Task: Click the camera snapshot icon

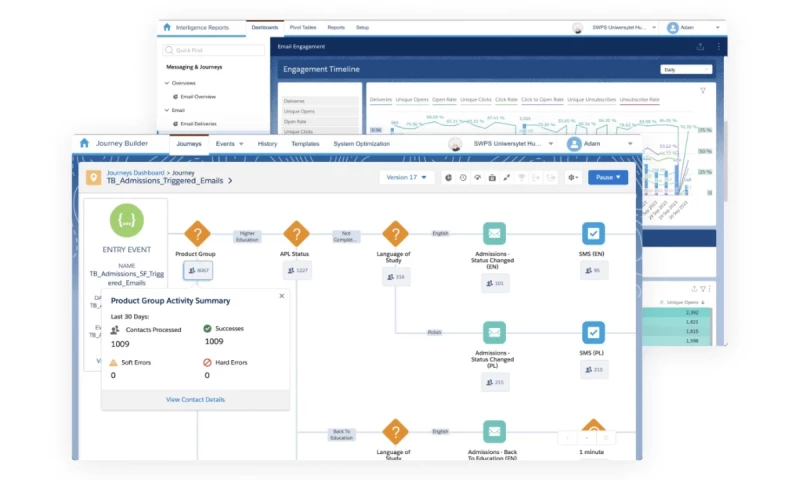Action: 492,178
